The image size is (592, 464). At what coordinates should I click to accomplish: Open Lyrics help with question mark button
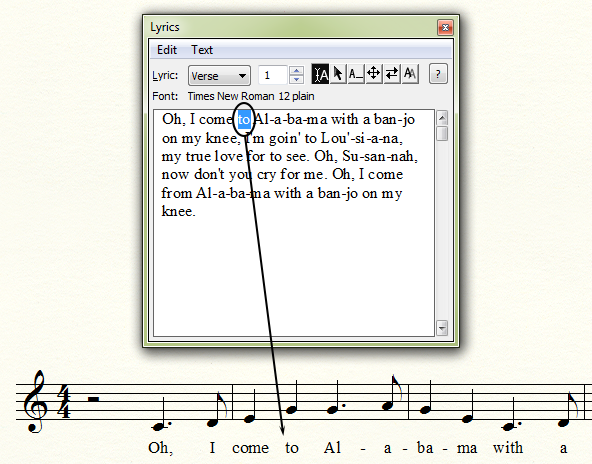click(438, 74)
